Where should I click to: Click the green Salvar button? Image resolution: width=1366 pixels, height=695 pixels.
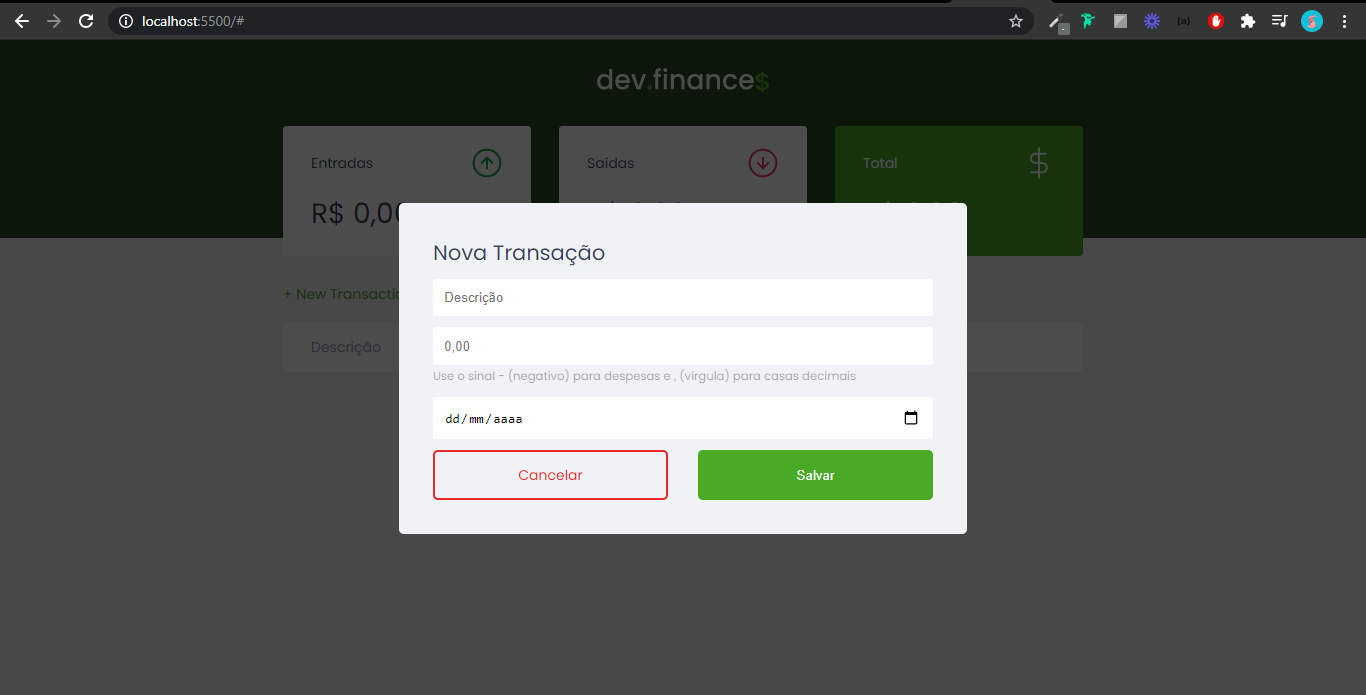pos(815,475)
